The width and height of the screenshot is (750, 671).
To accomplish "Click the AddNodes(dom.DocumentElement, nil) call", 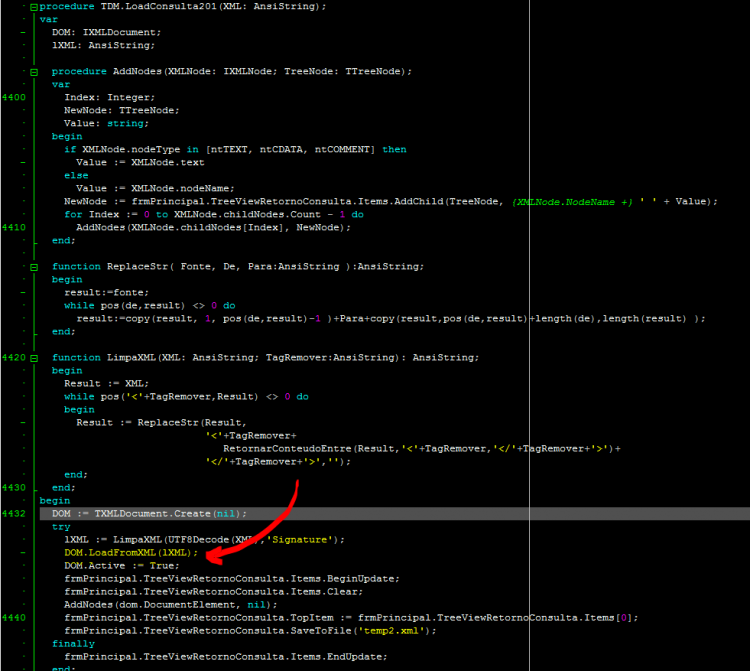I will tap(170, 605).
